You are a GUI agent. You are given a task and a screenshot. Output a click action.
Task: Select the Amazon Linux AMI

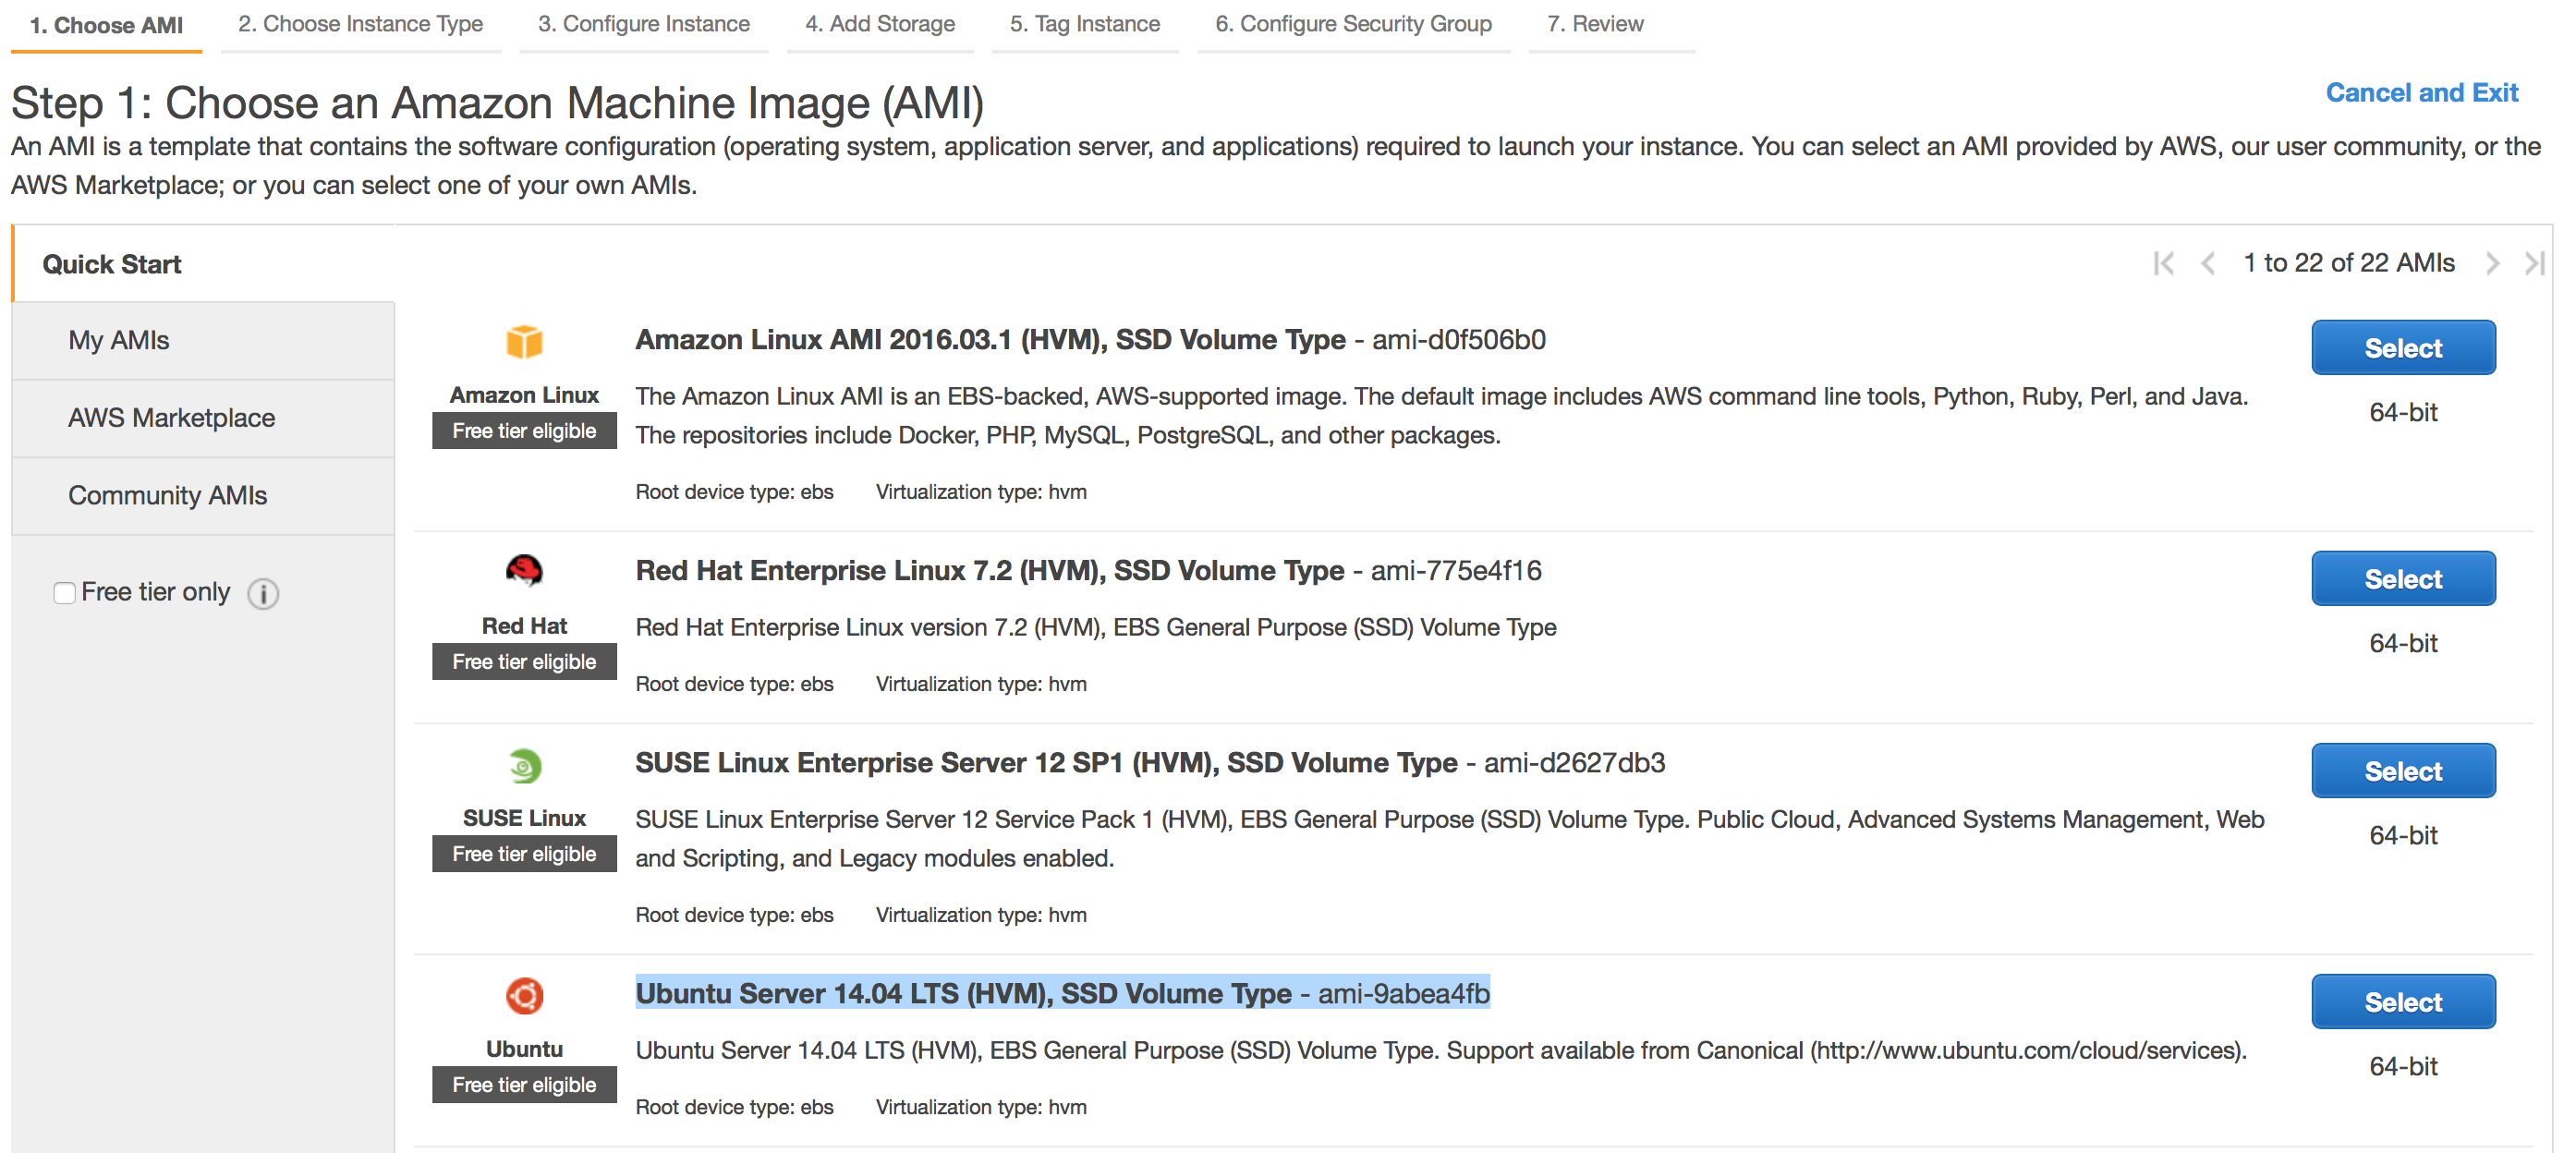click(2402, 347)
